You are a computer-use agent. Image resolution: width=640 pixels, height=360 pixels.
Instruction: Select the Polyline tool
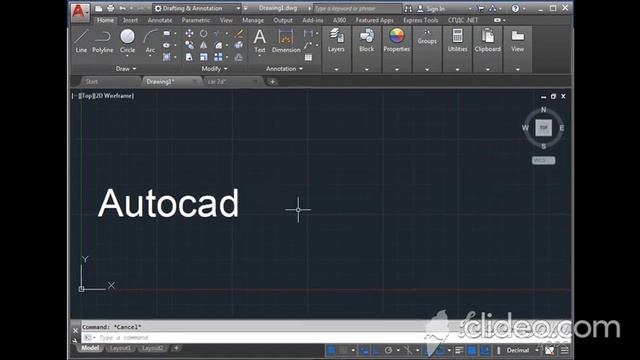coord(102,41)
